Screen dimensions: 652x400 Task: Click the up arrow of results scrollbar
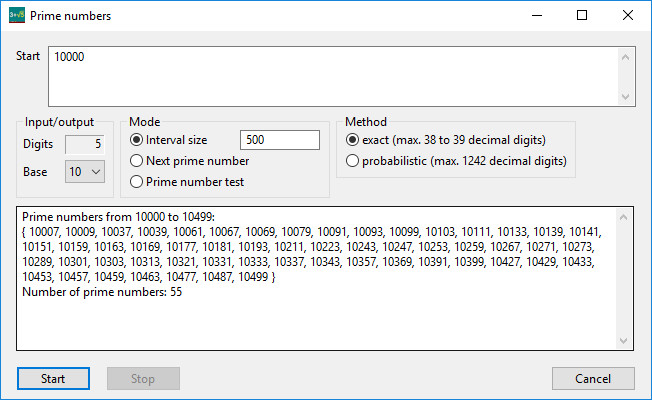(623, 217)
